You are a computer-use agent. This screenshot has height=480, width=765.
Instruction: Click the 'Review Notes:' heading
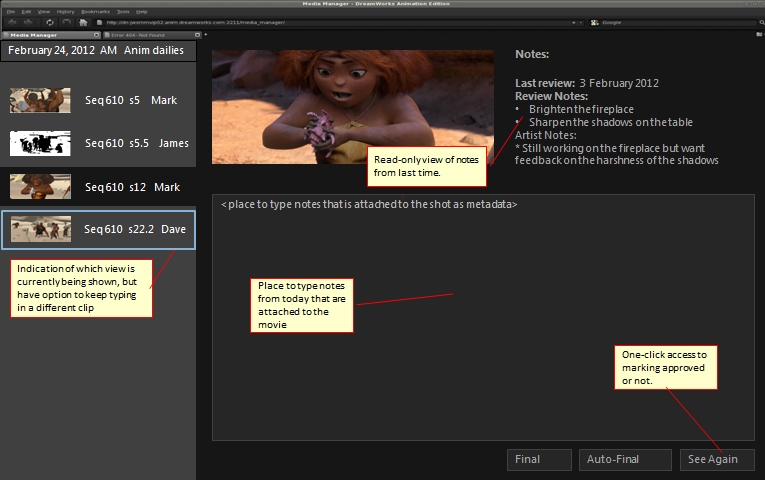pyautogui.click(x=552, y=97)
